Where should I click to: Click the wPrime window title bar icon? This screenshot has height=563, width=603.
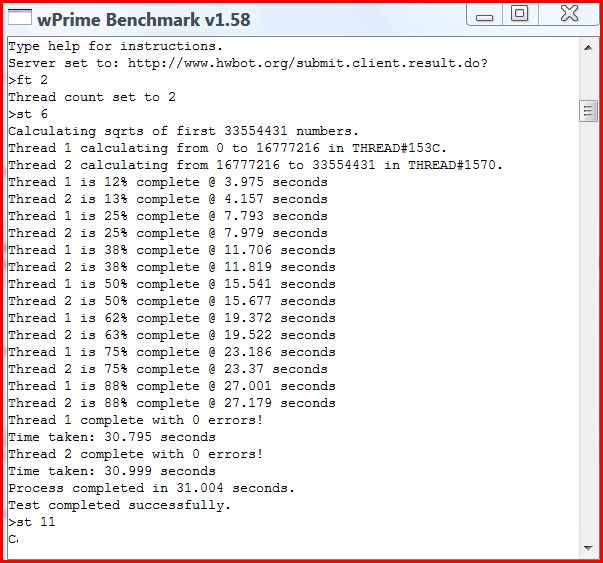click(x=20, y=17)
